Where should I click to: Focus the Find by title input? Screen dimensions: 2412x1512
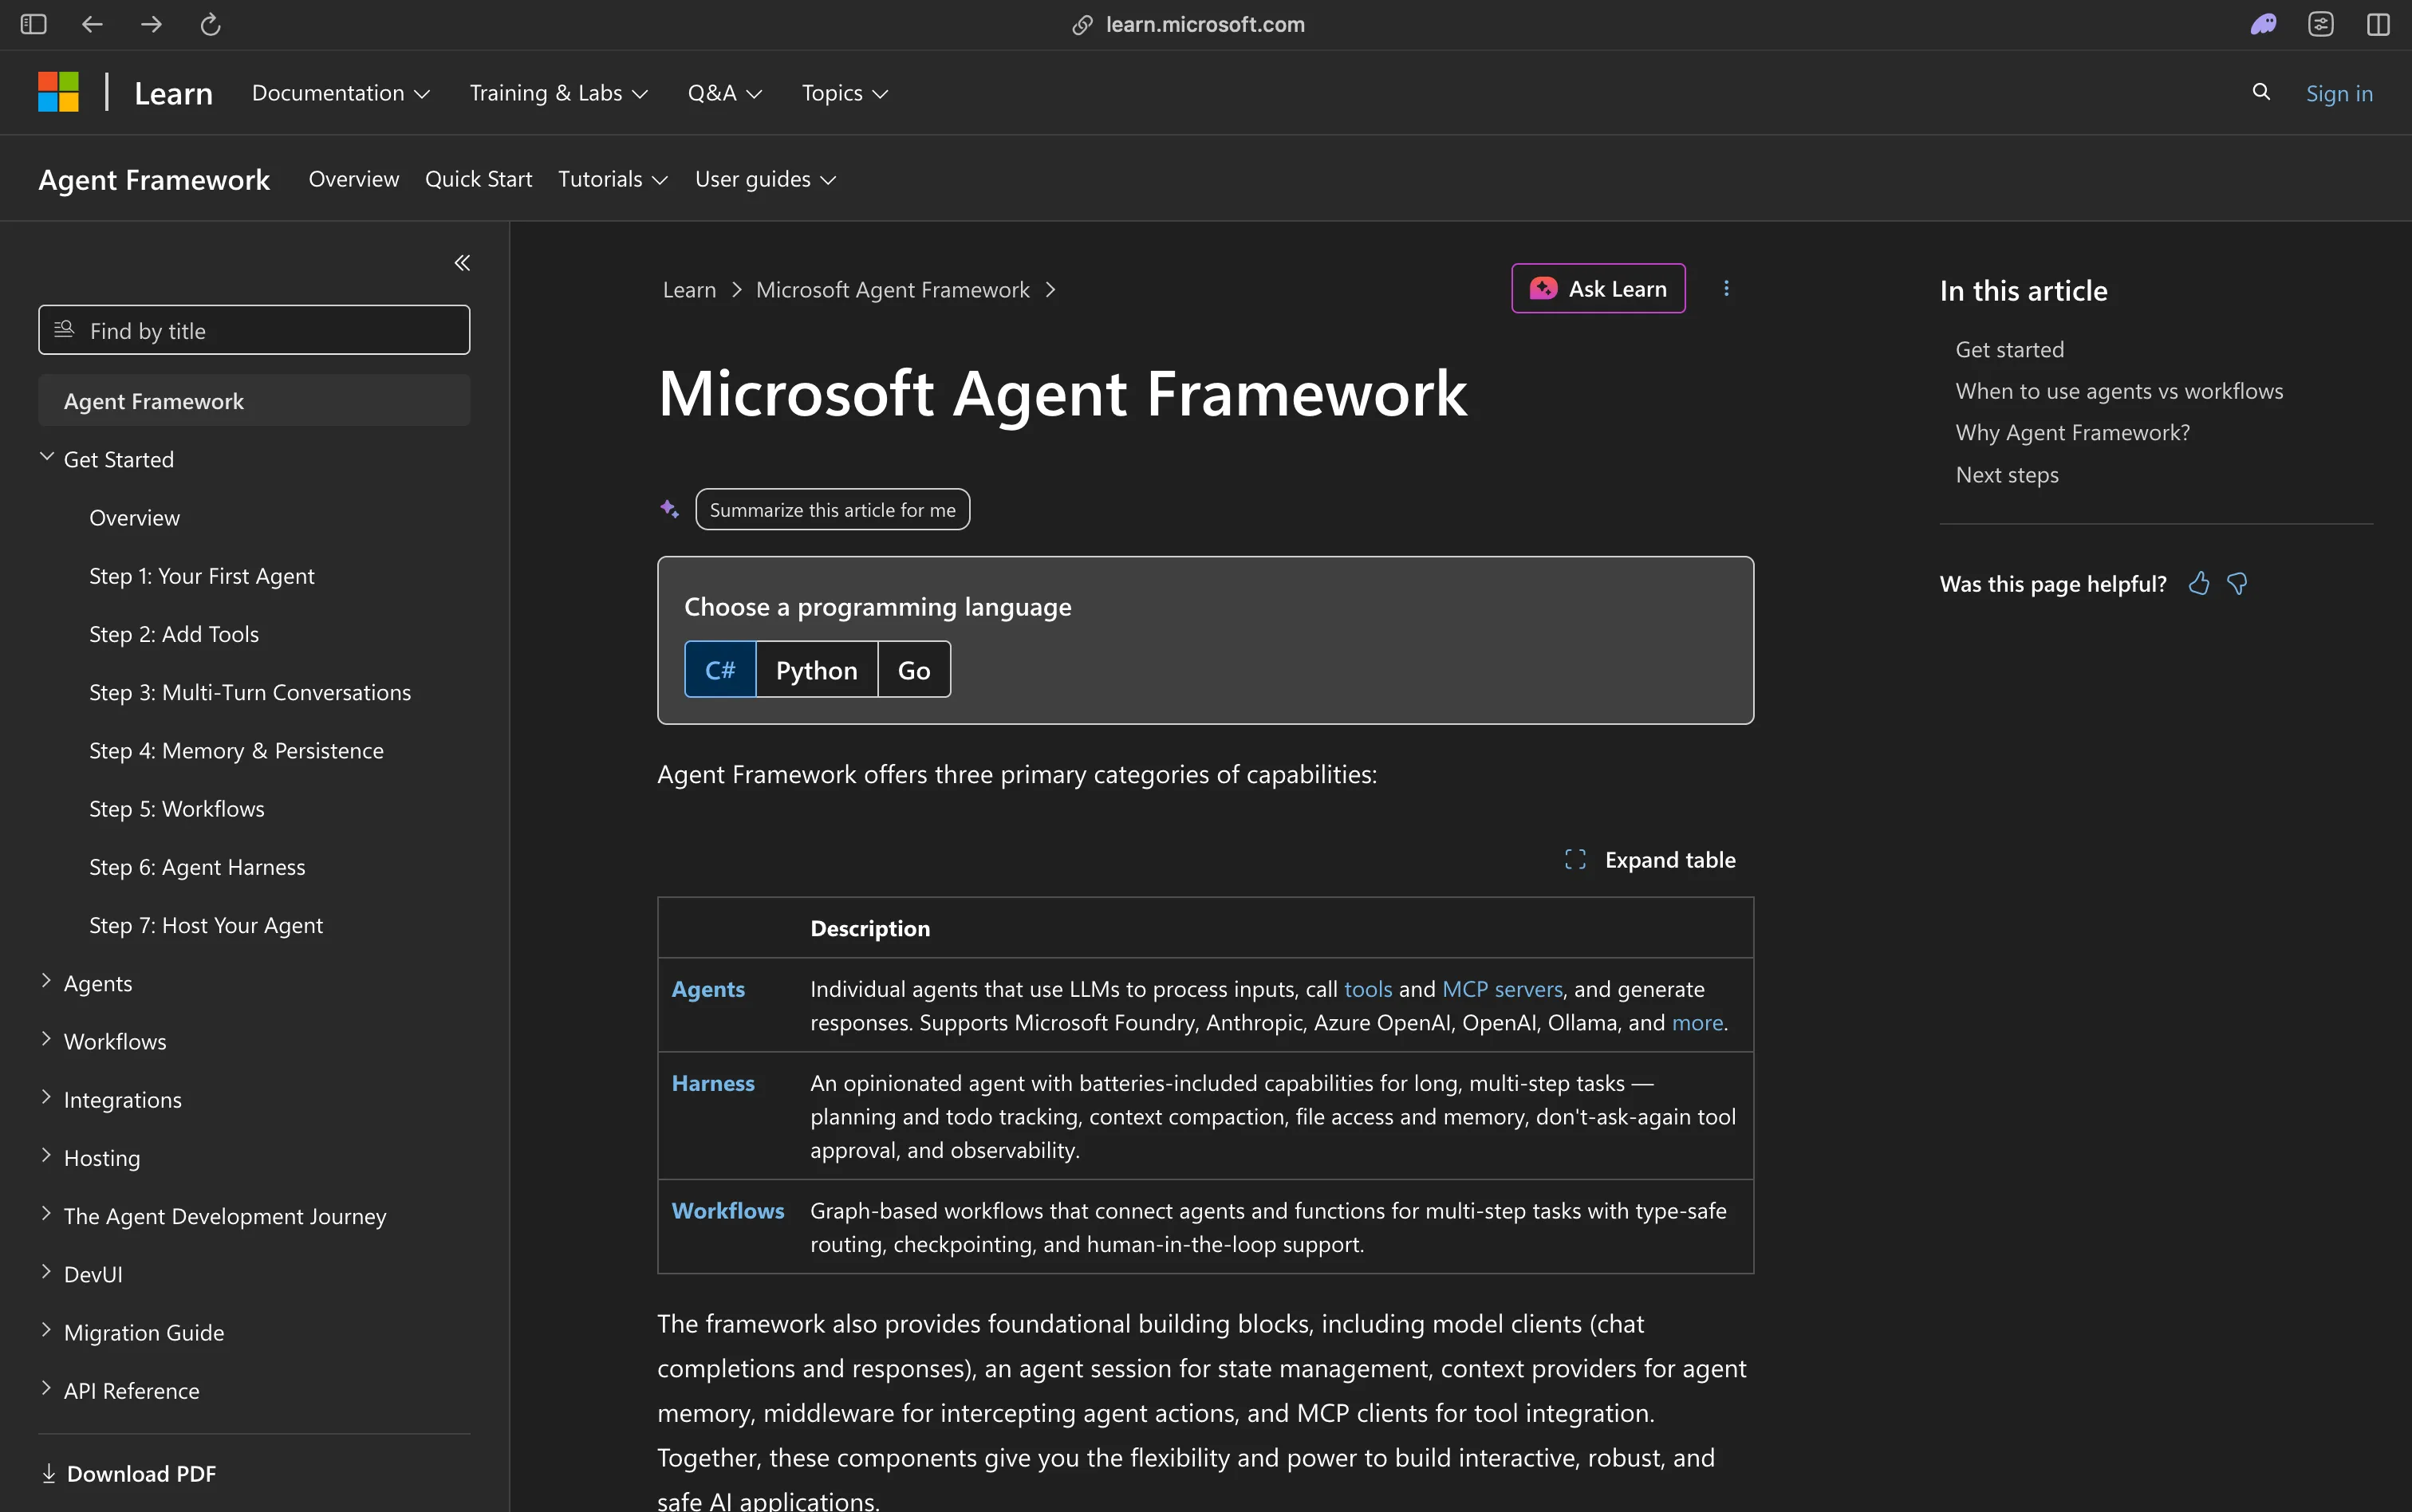tap(254, 330)
